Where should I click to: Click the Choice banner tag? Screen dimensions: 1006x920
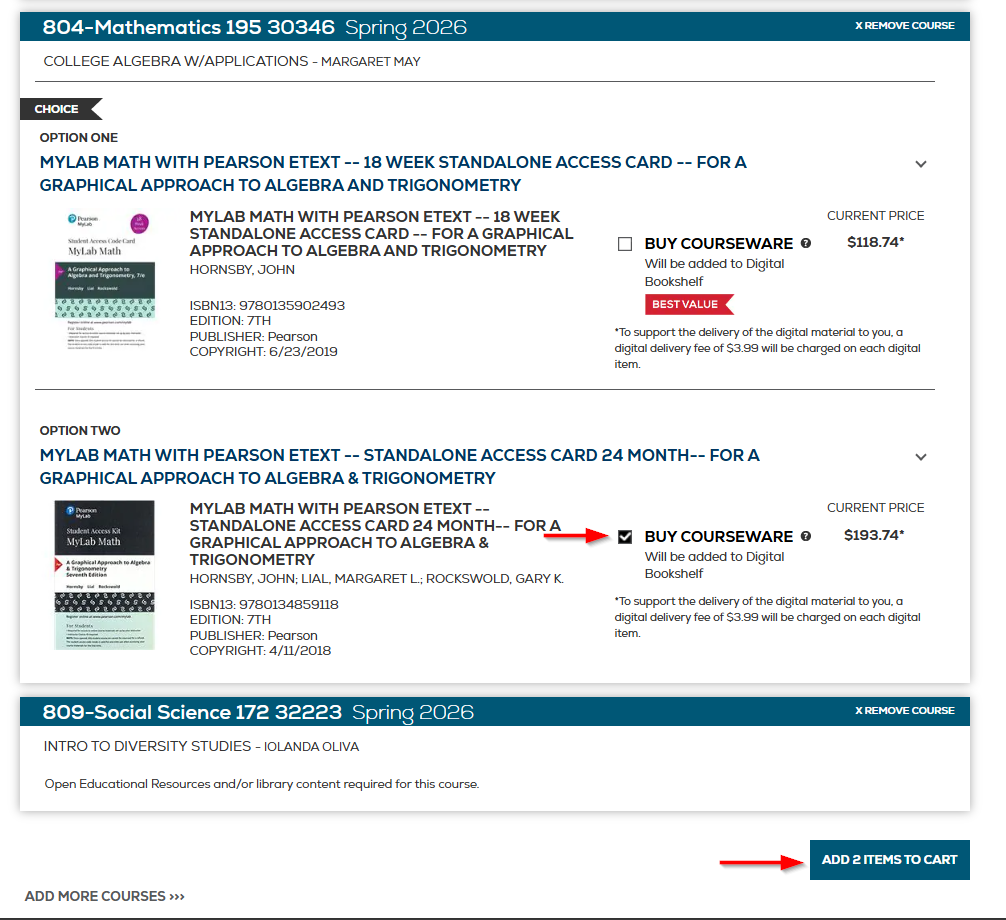coord(58,109)
